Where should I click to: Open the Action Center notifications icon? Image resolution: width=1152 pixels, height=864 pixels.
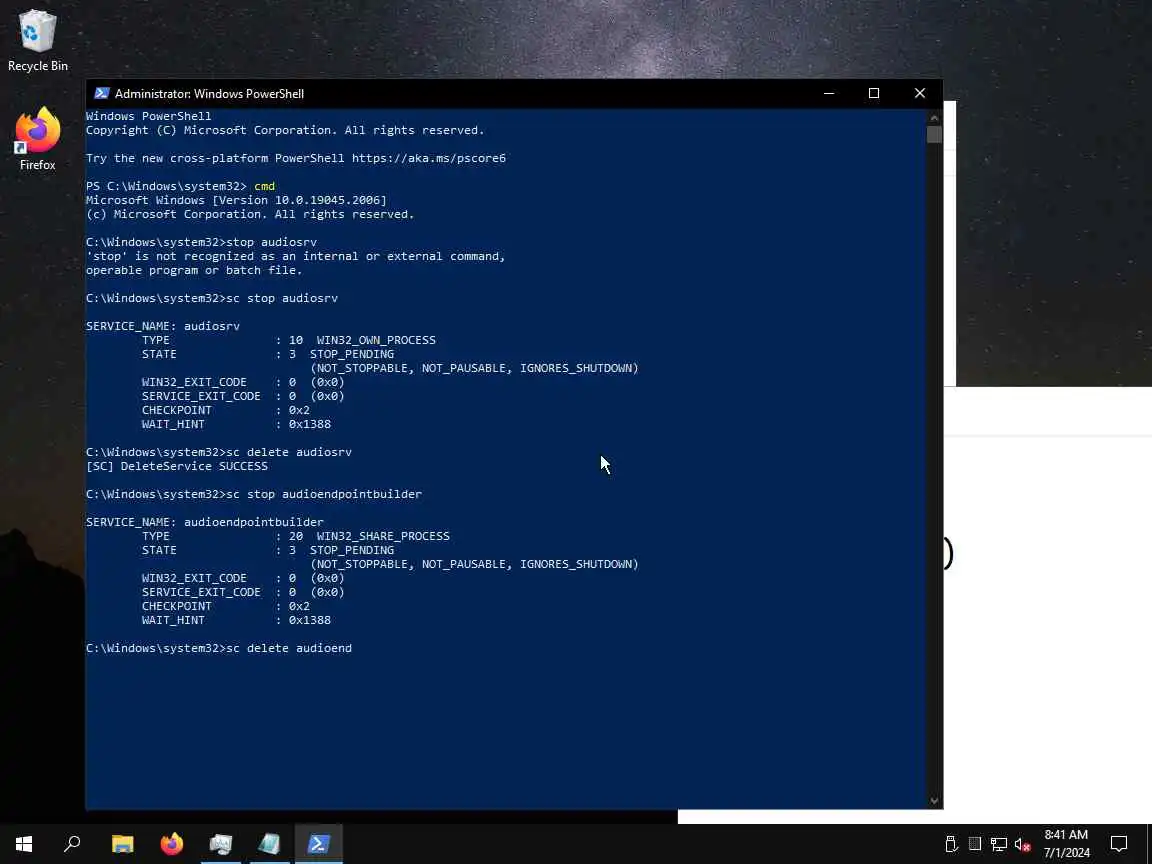tap(1119, 843)
